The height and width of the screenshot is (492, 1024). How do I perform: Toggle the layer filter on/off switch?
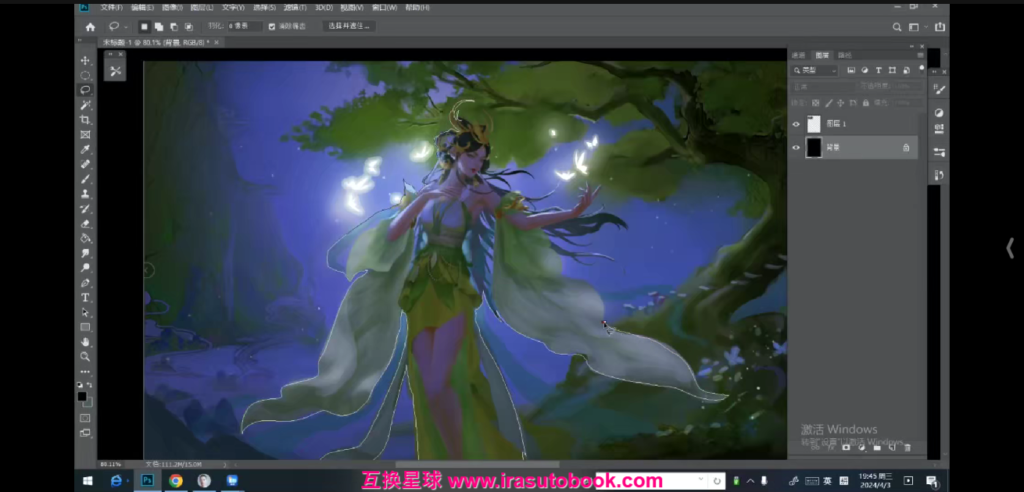click(921, 68)
